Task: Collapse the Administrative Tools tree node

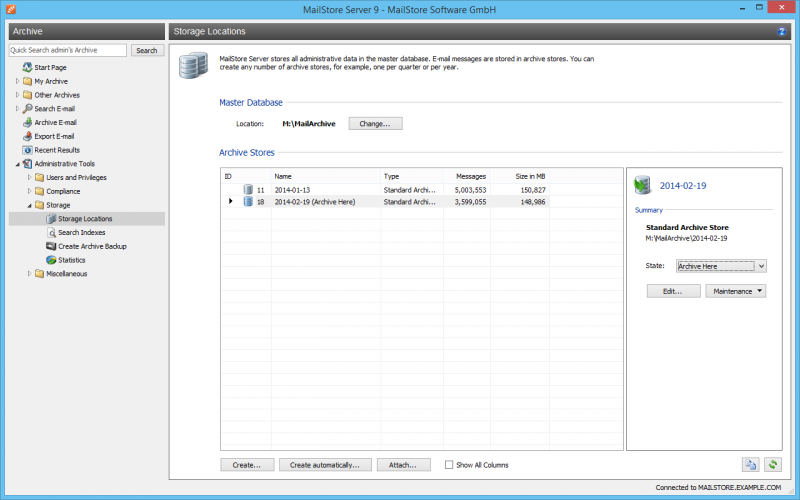Action: pos(17,164)
